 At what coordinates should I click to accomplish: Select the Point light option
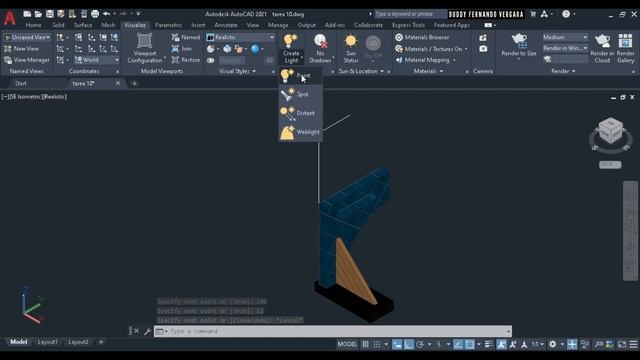pos(300,76)
